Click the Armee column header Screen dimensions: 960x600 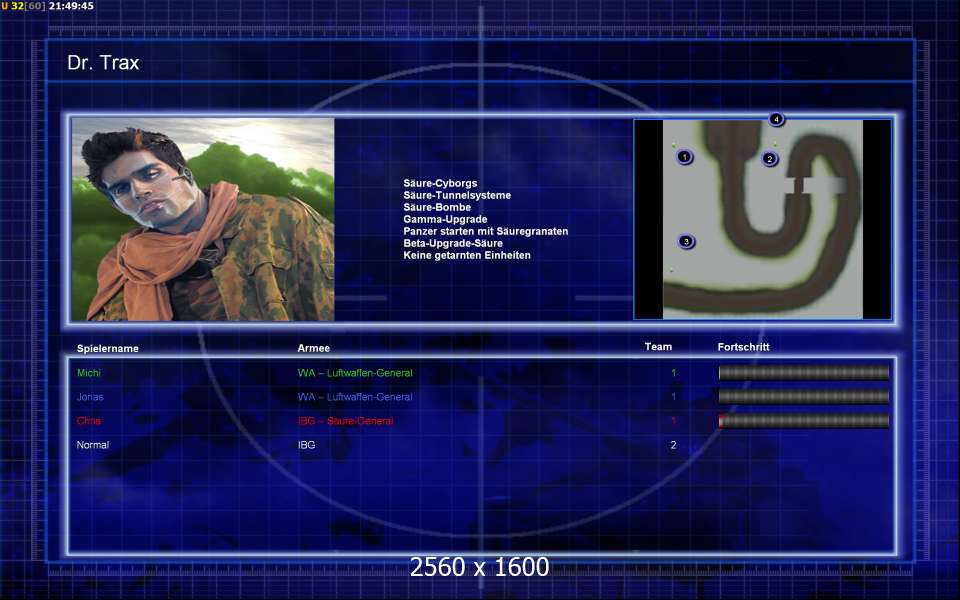(314, 348)
